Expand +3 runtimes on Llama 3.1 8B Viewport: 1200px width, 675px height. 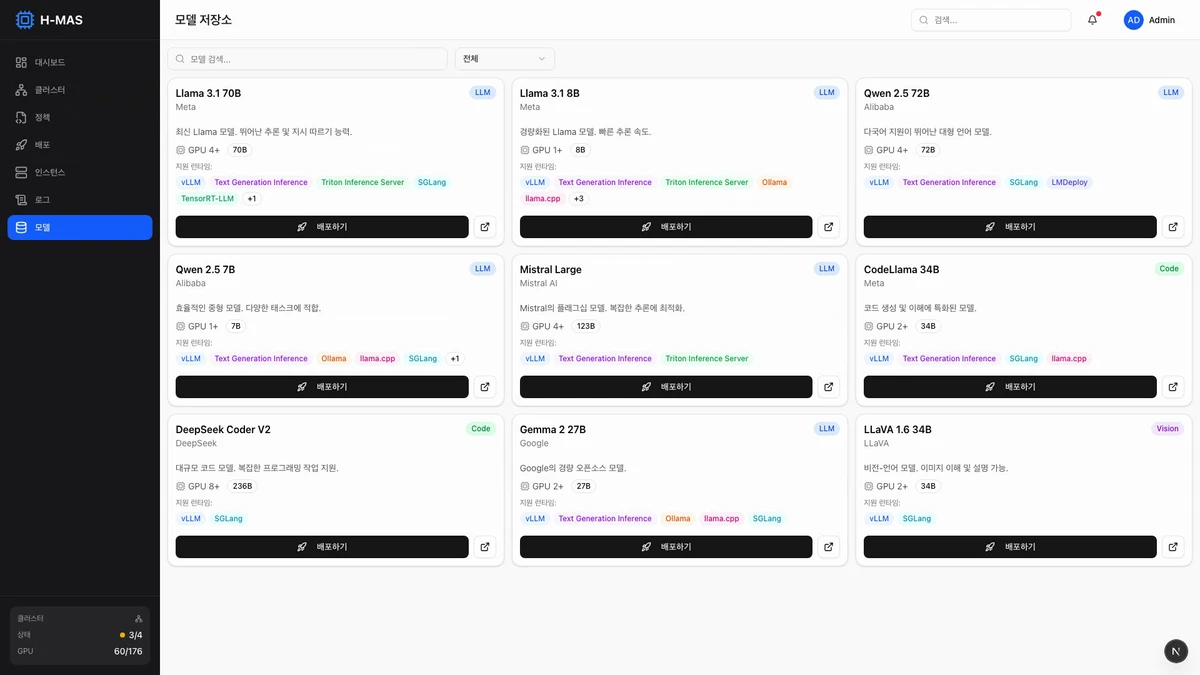click(579, 199)
